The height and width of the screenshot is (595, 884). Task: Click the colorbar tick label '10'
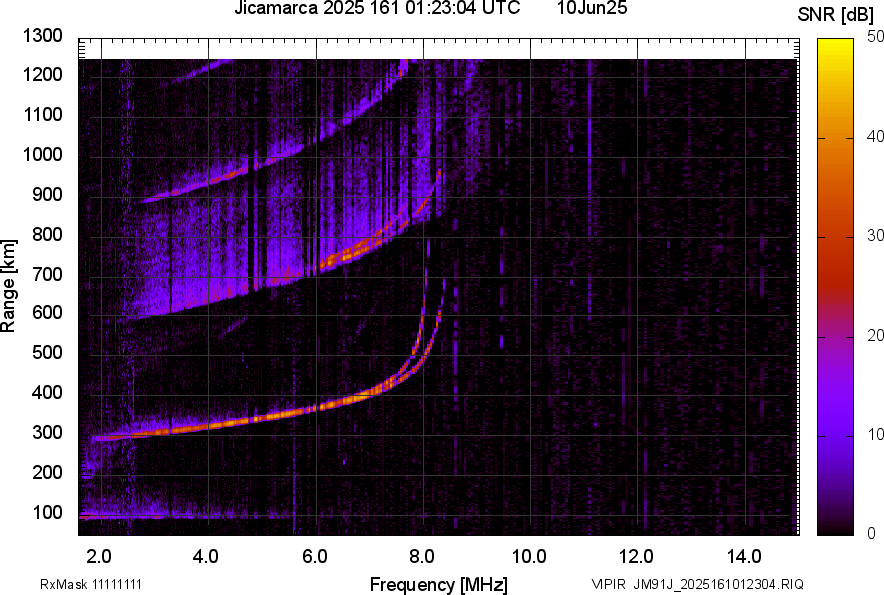pyautogui.click(x=876, y=434)
